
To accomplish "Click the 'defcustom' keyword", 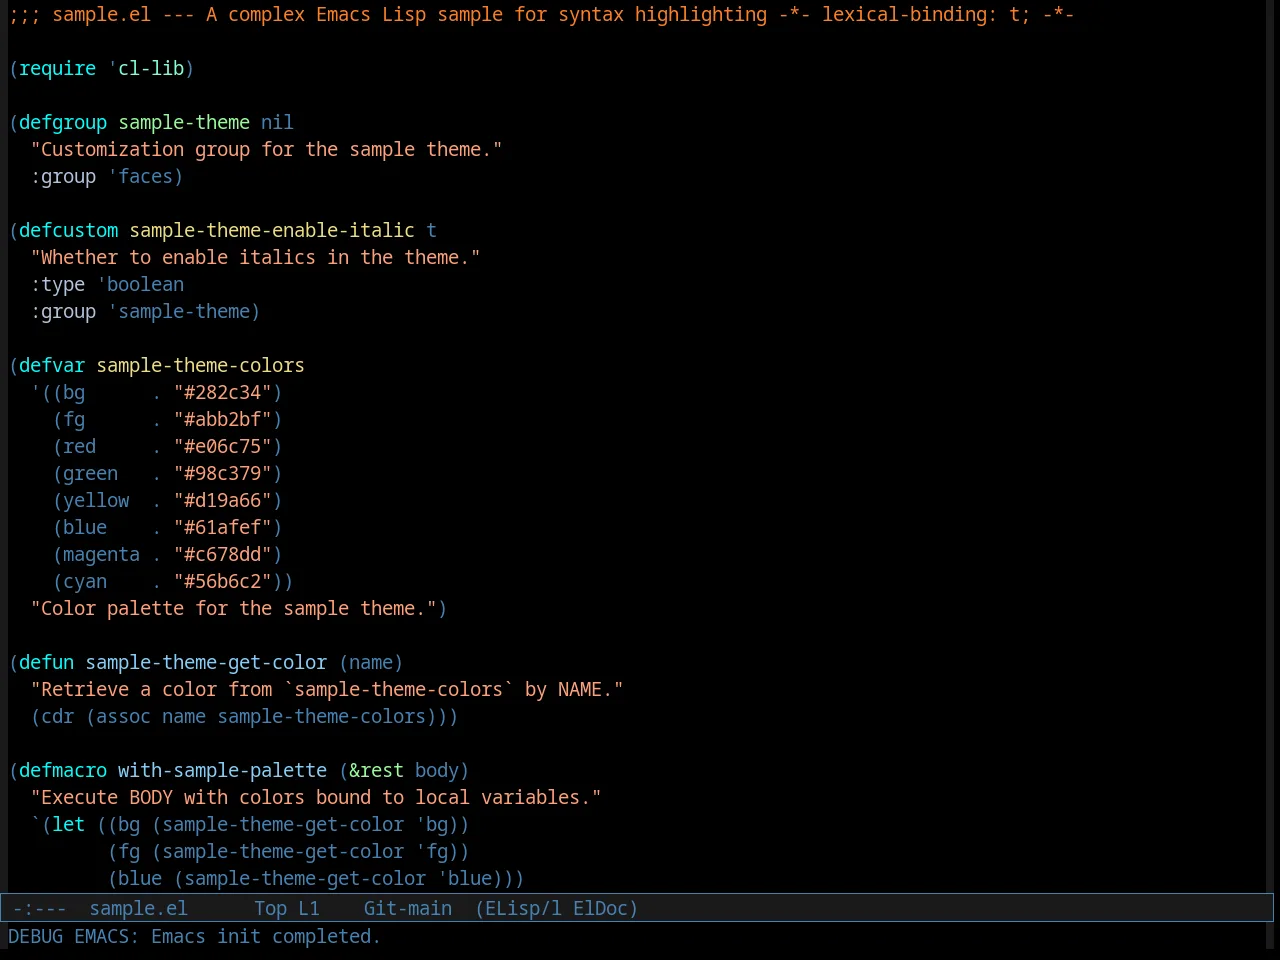I will [x=69, y=230].
